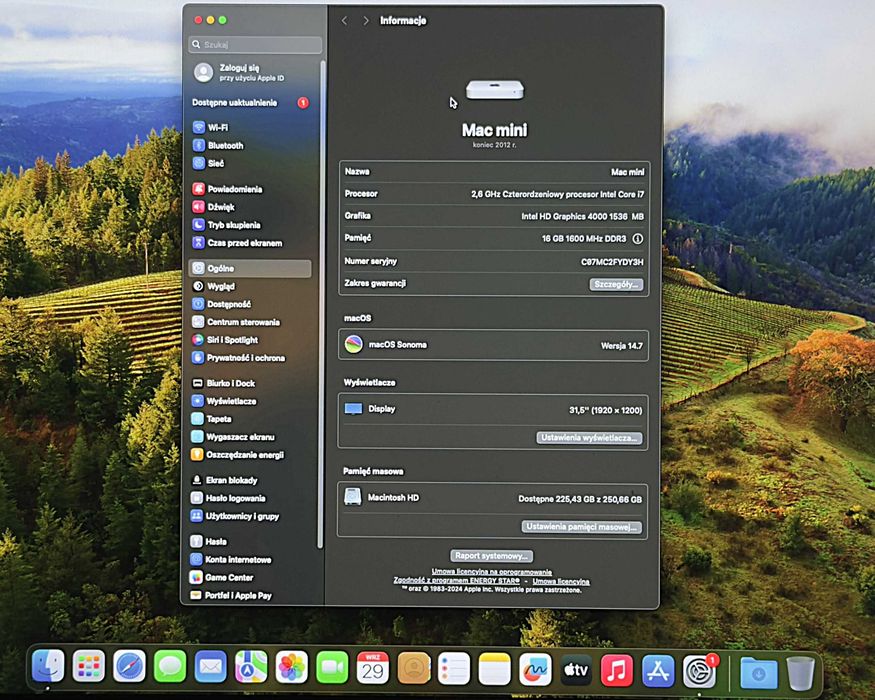Select Hasło logowania settings

[228, 498]
